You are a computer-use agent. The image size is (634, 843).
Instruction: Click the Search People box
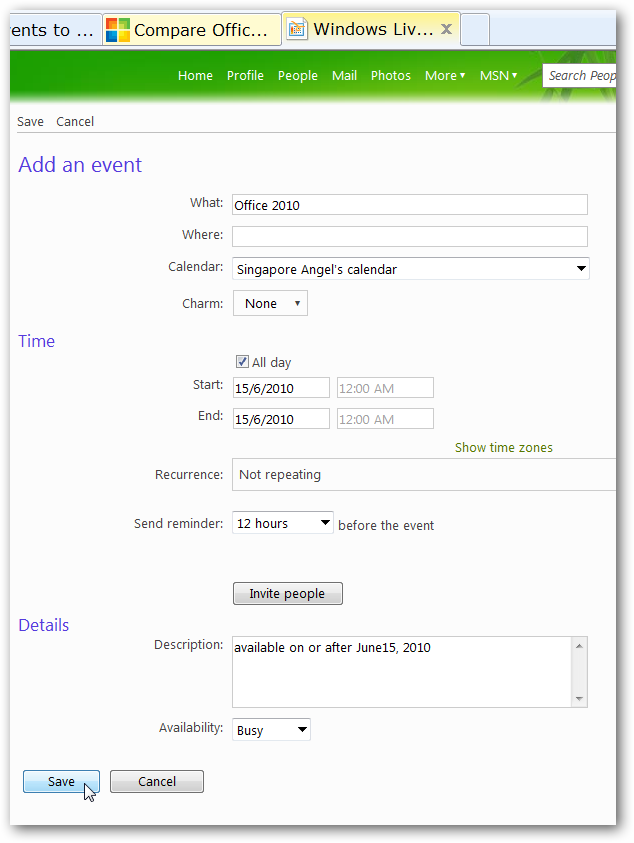point(579,76)
